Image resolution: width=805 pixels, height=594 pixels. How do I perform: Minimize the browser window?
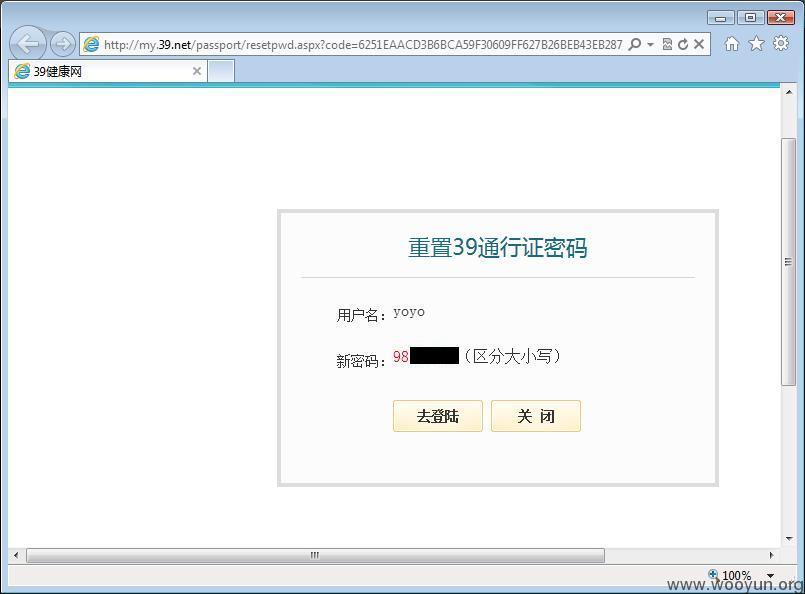(720, 18)
